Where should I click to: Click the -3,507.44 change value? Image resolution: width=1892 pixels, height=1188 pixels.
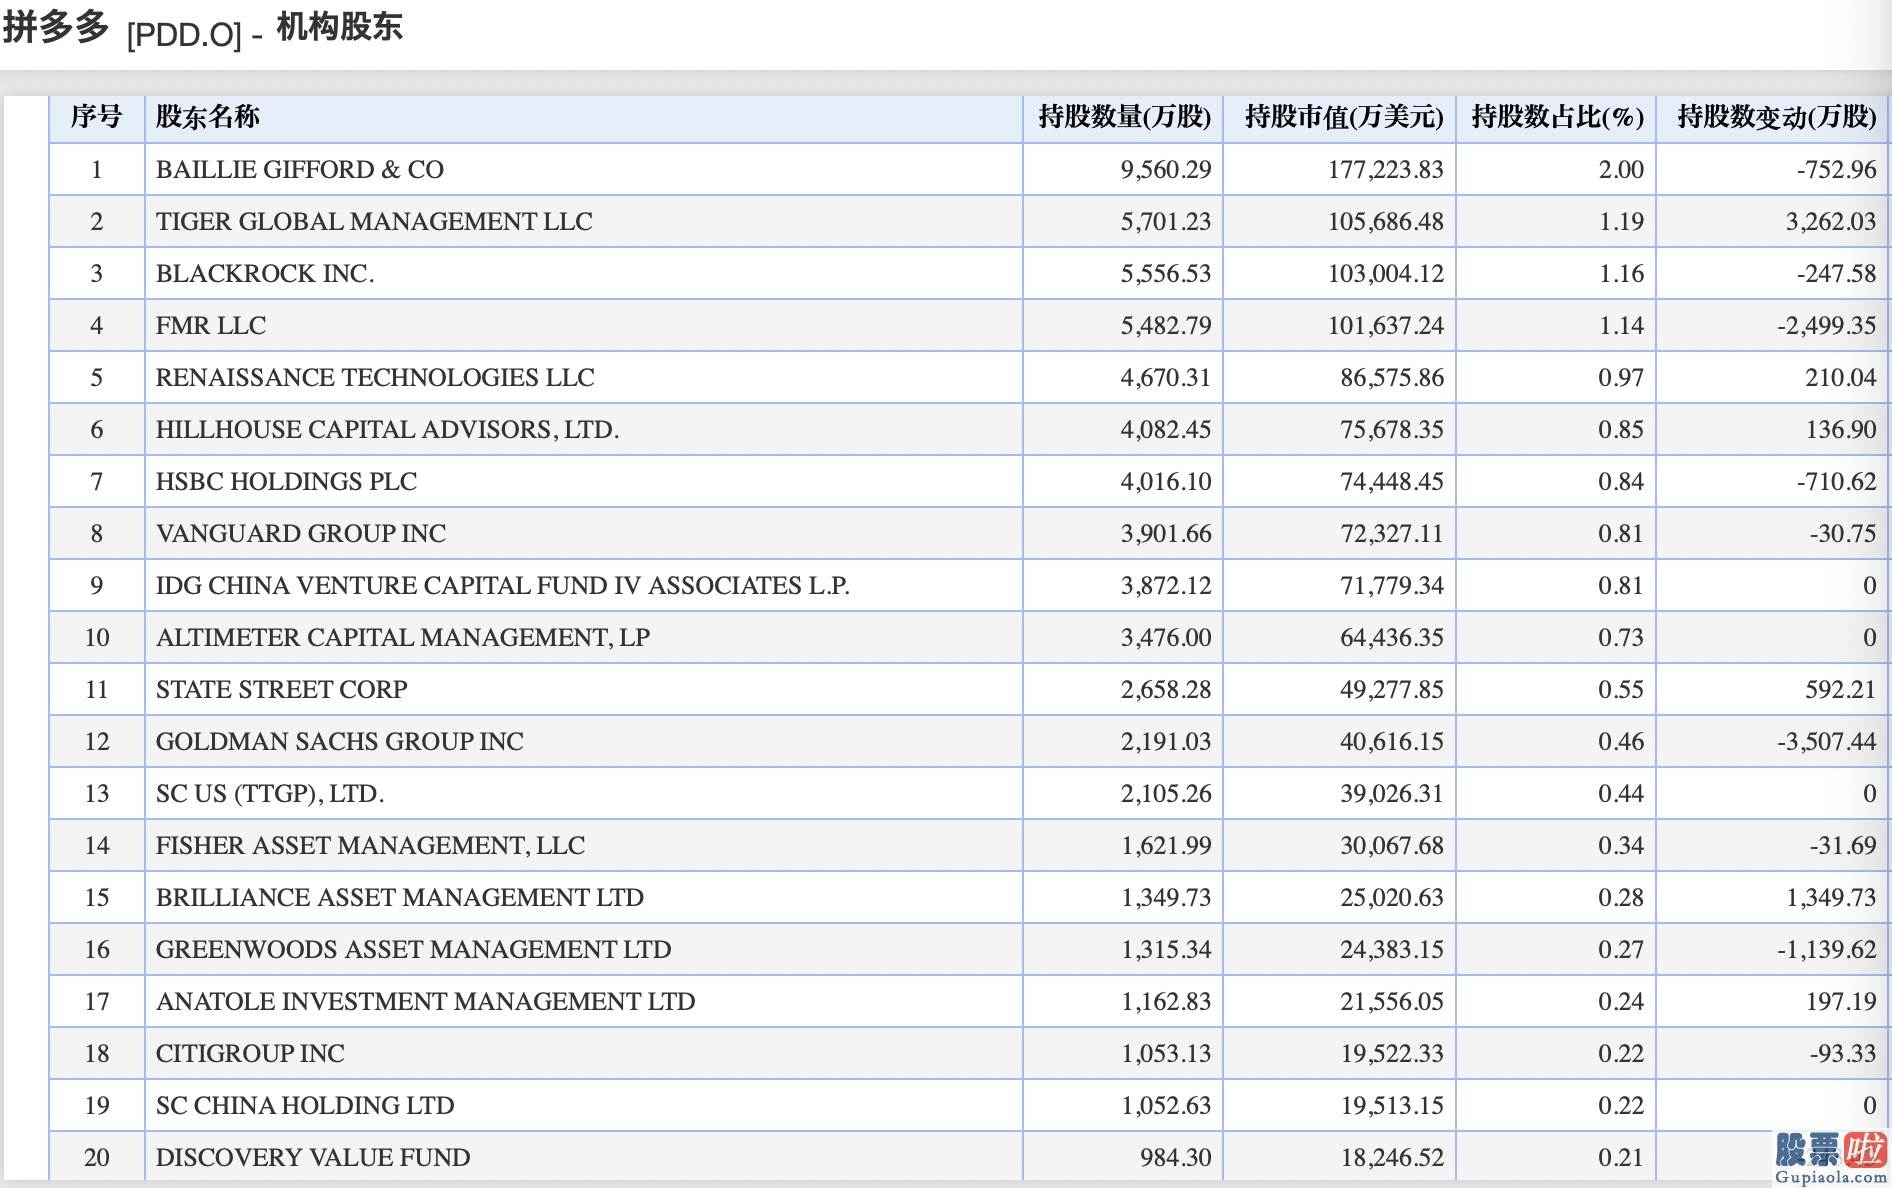[1826, 742]
